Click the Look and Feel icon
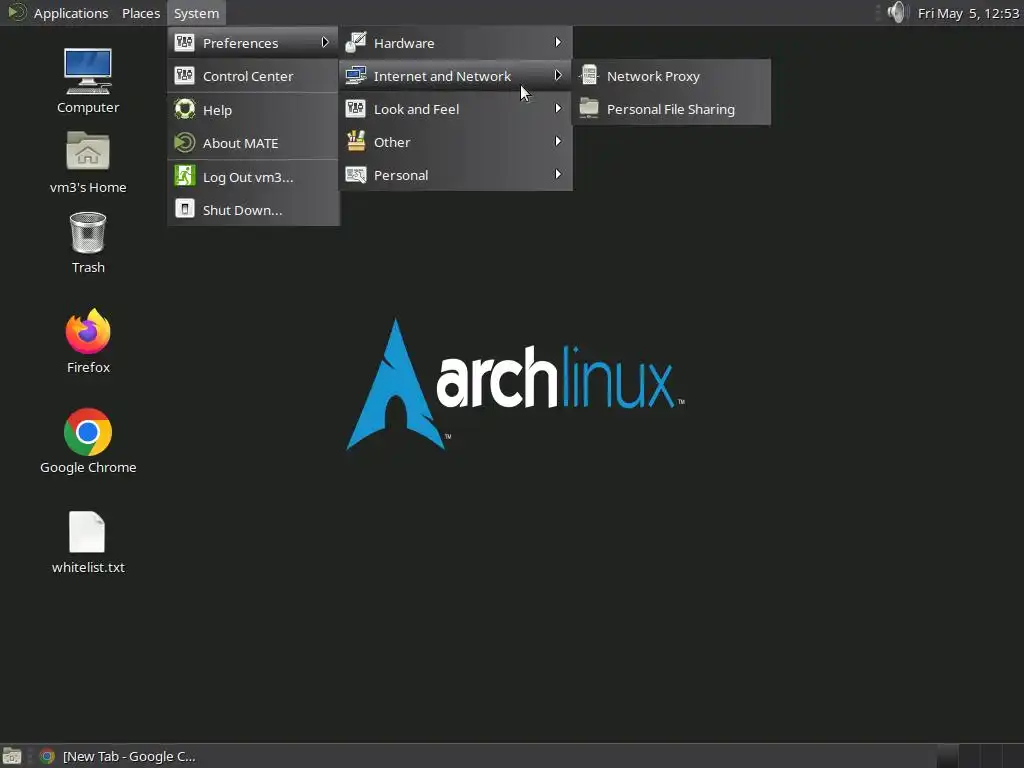This screenshot has height=768, width=1024. tap(355, 108)
